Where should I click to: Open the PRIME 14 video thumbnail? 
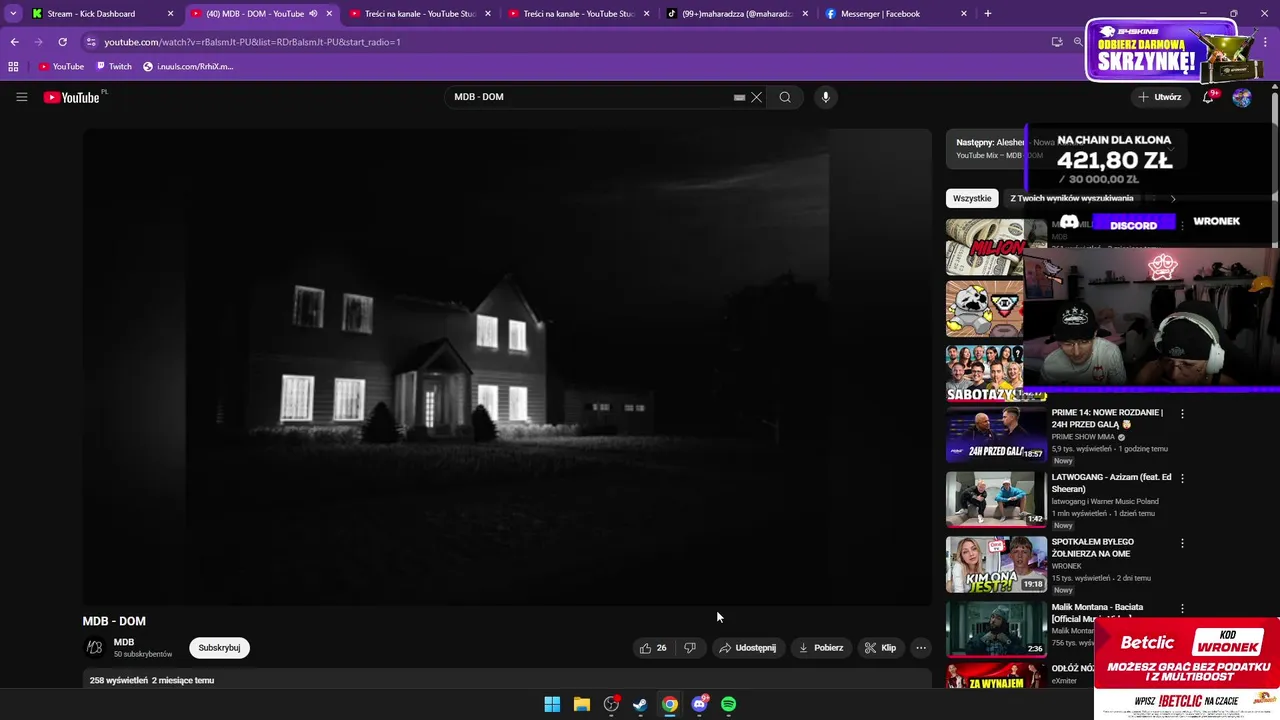click(x=996, y=434)
